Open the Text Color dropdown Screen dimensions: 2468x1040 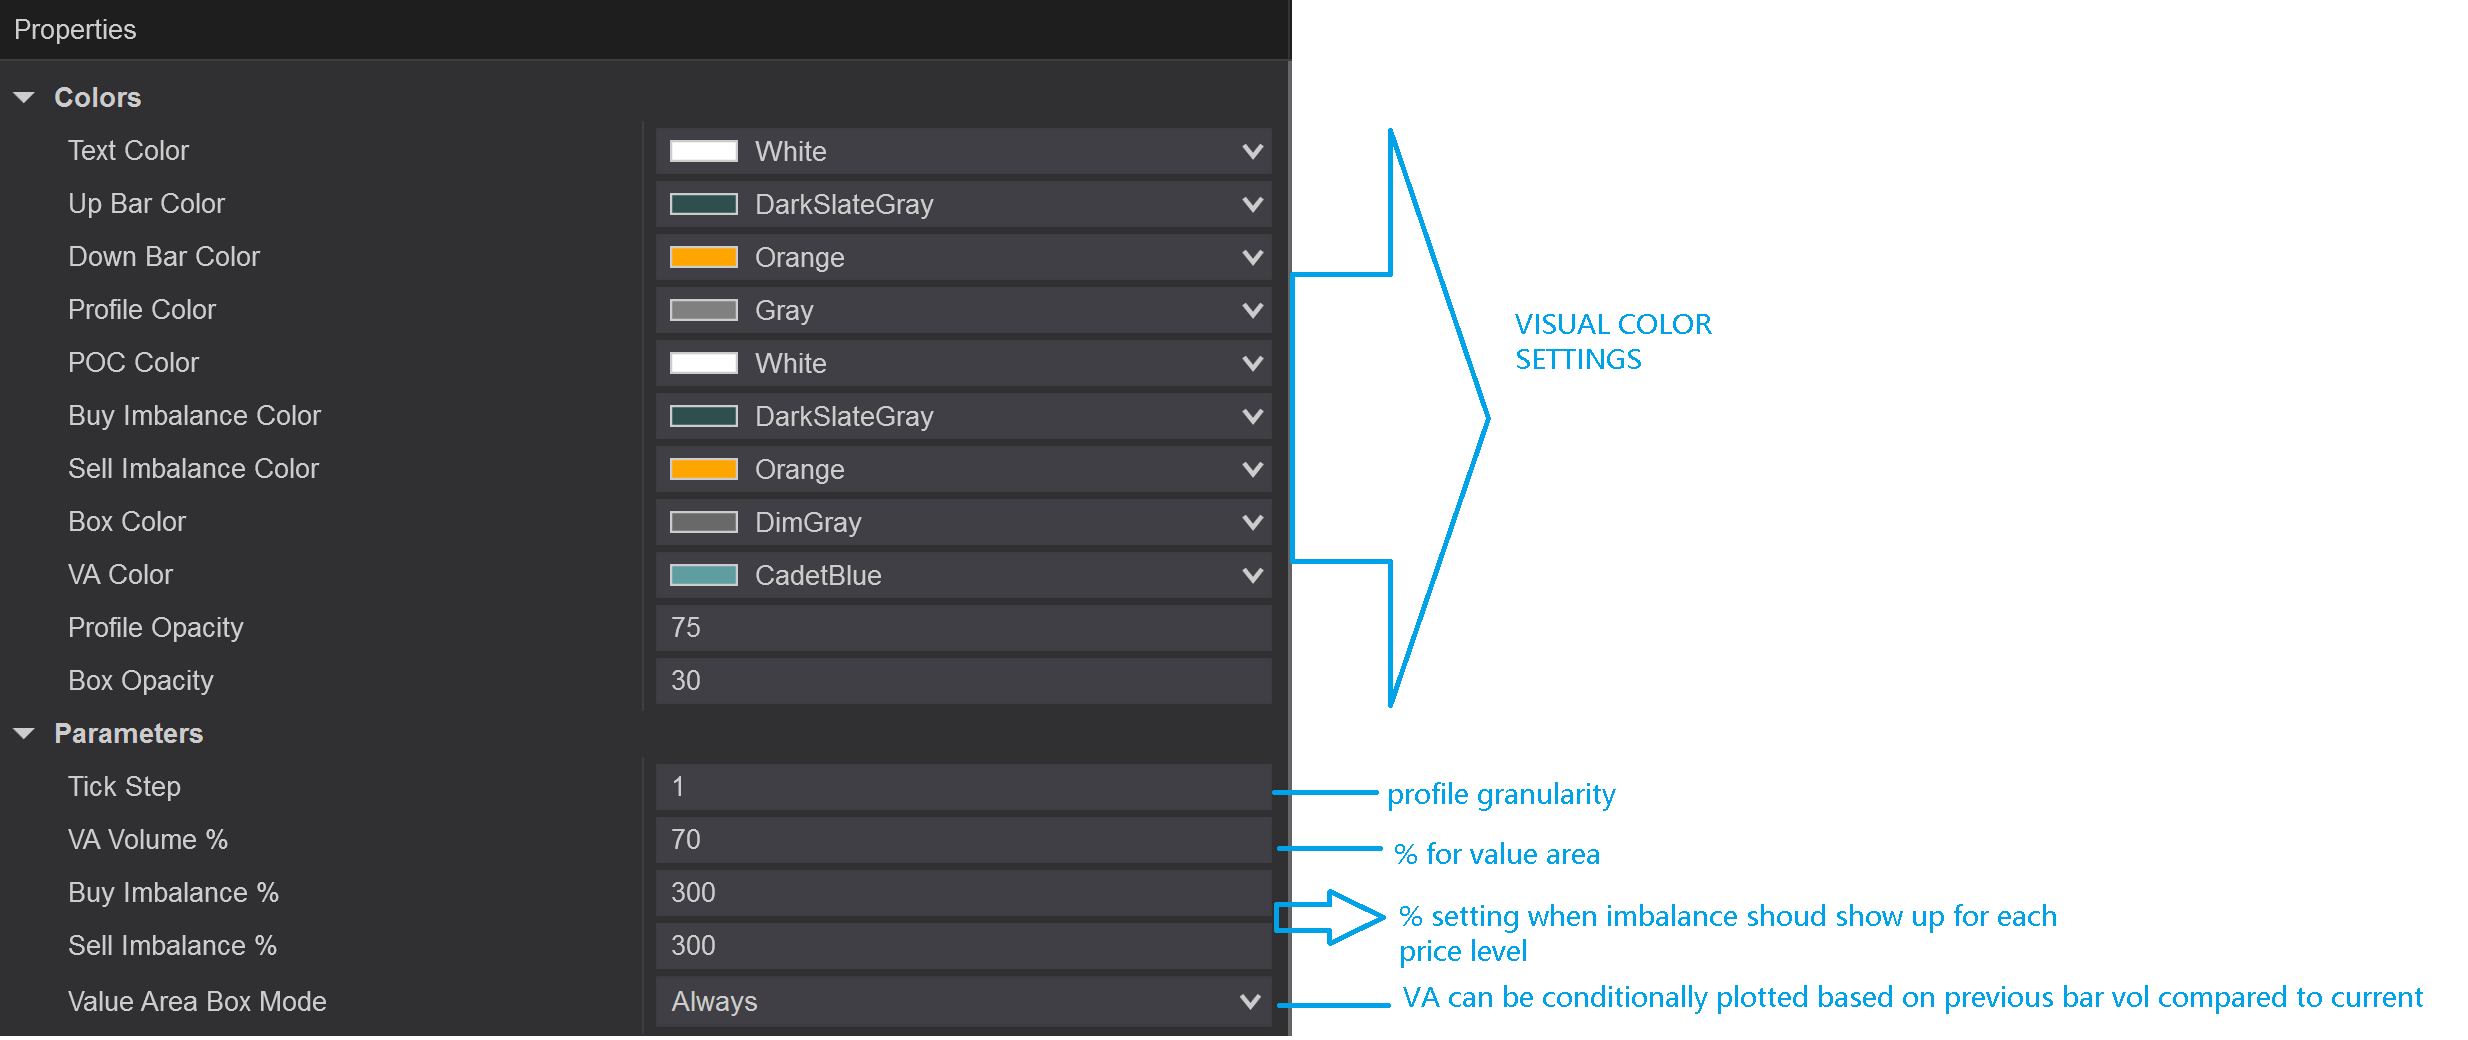coord(1252,151)
